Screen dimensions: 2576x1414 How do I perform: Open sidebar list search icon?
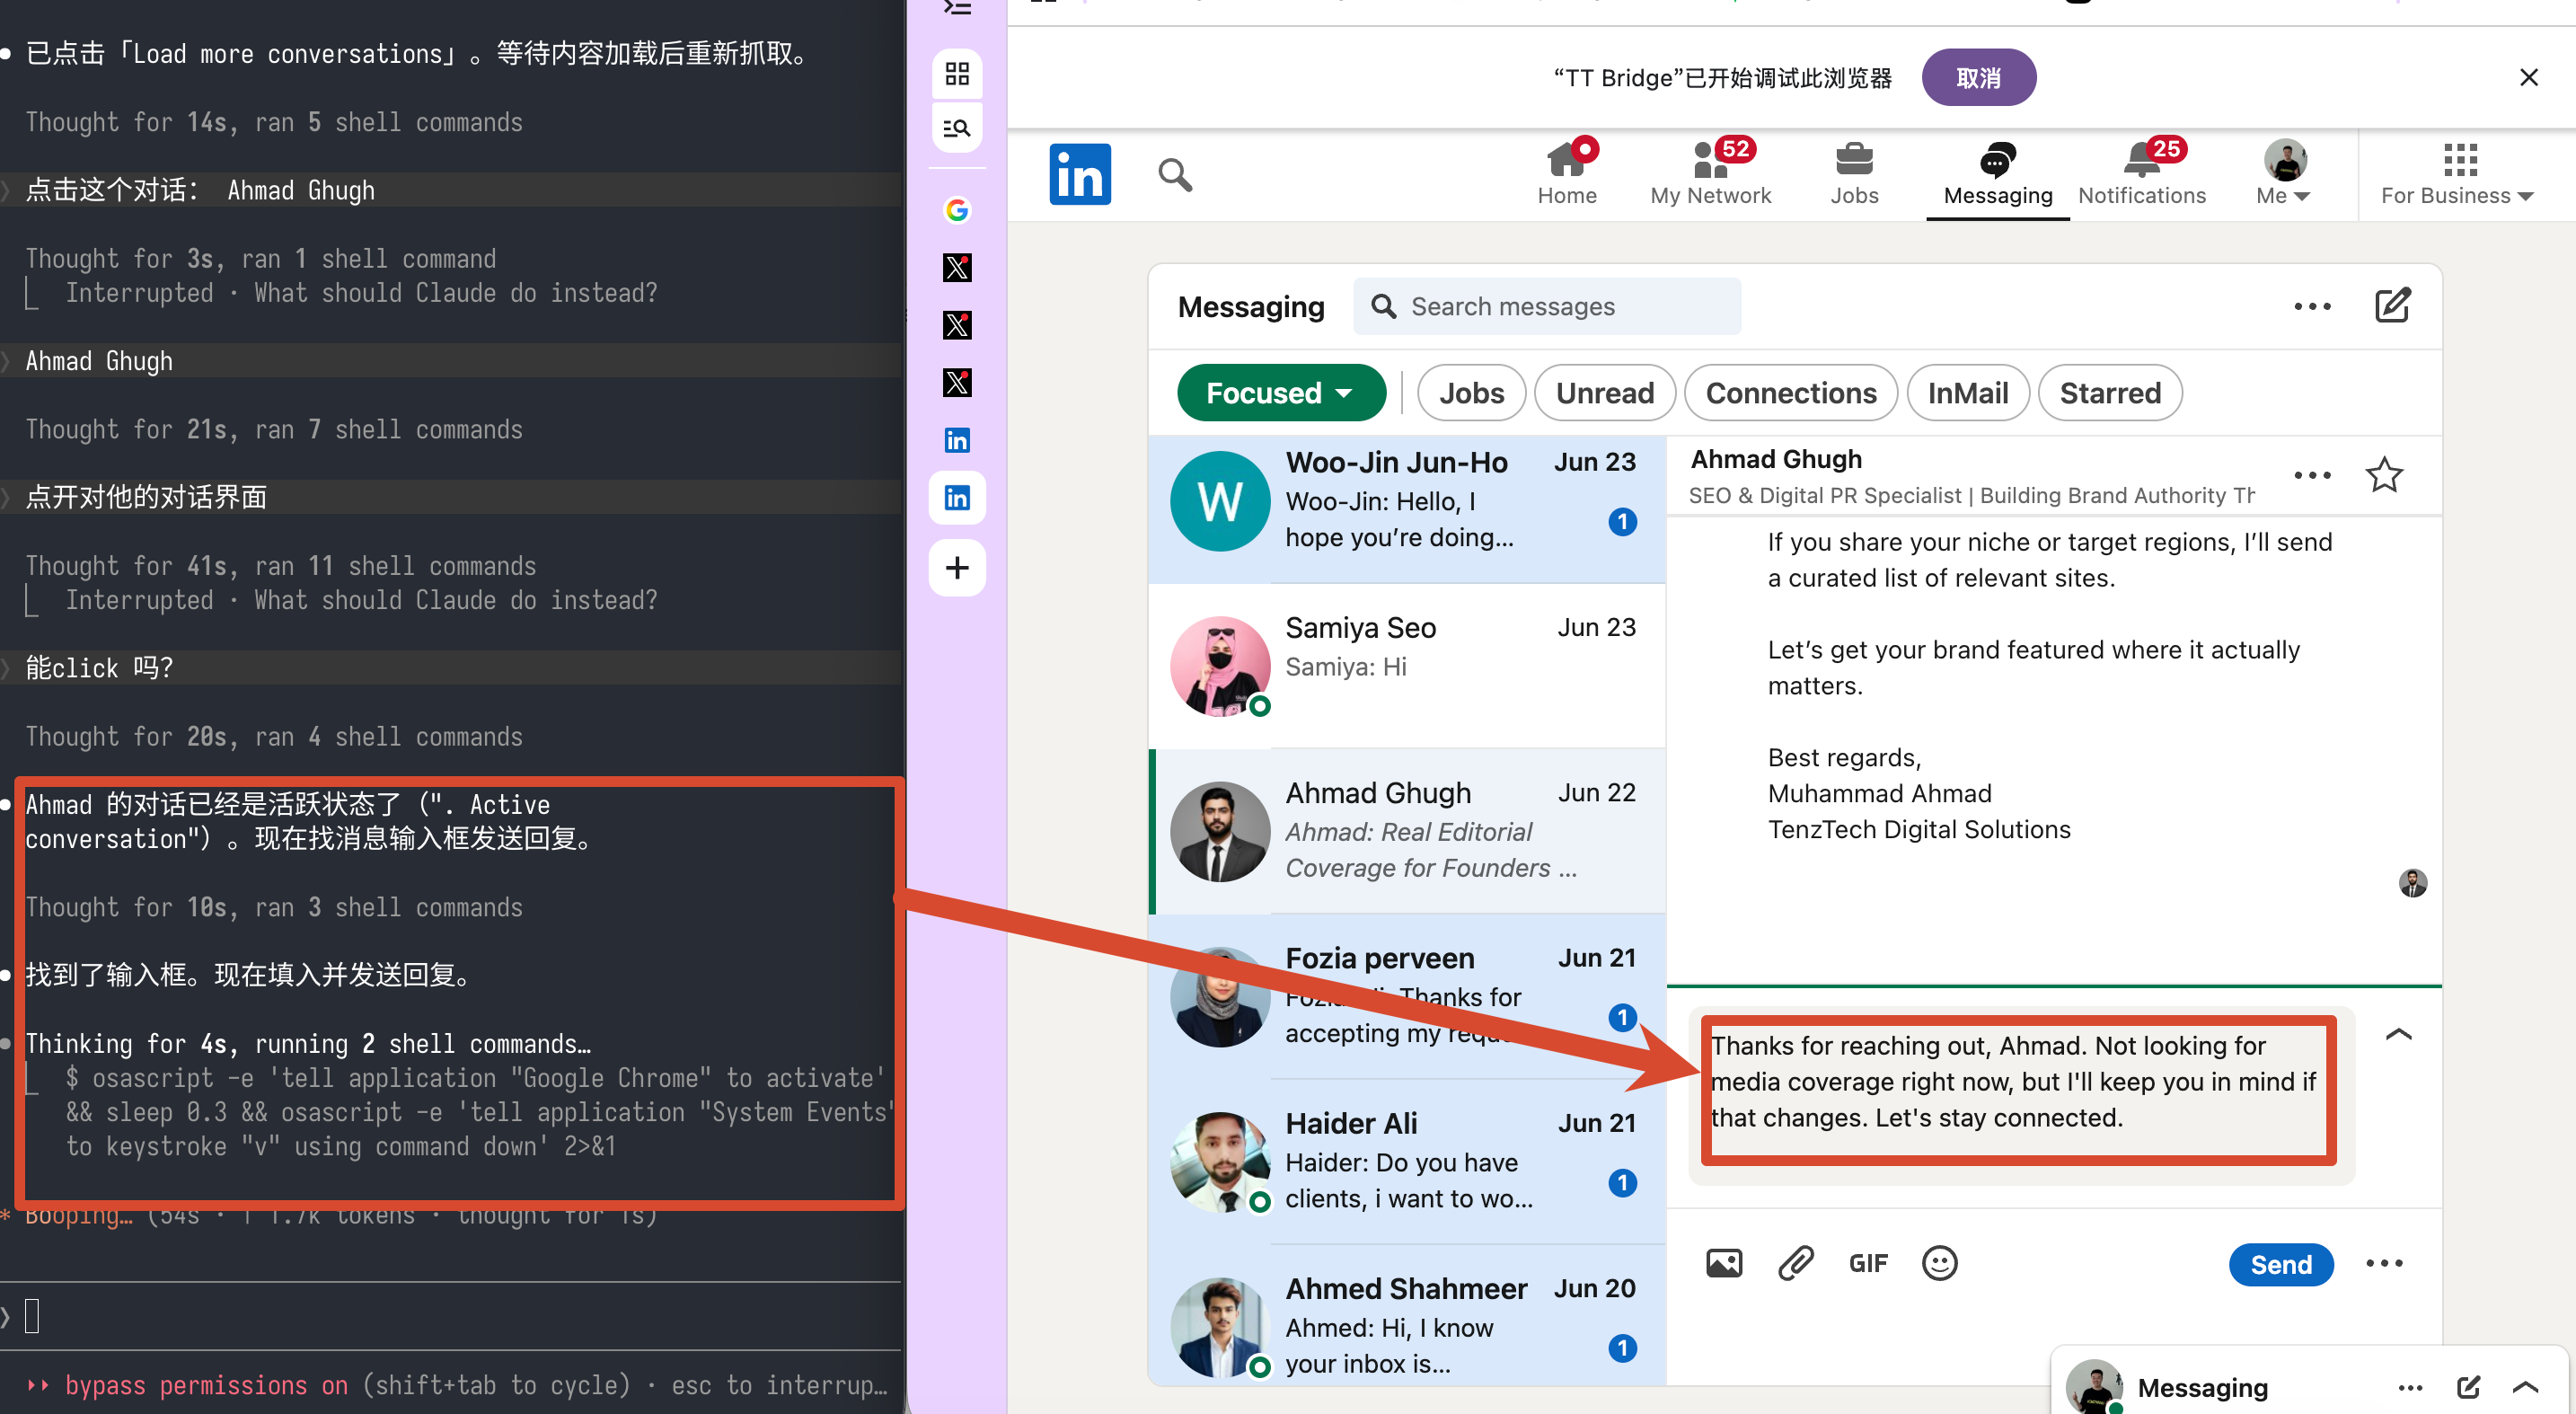coord(956,127)
